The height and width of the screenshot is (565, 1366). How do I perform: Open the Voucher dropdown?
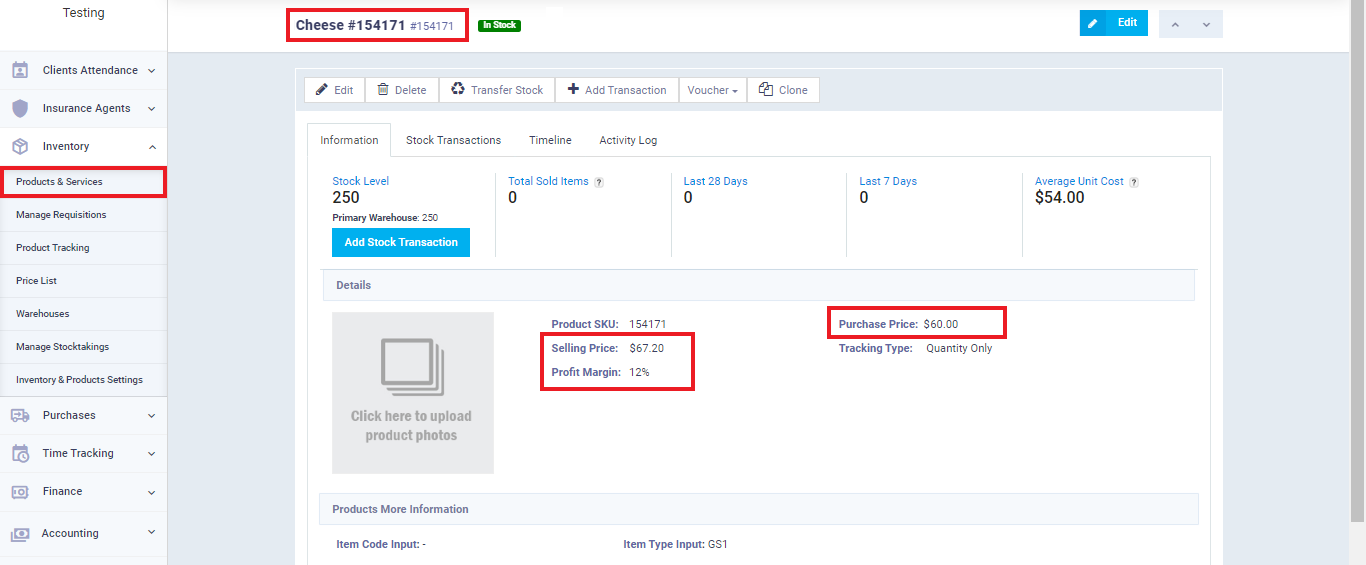pos(712,90)
